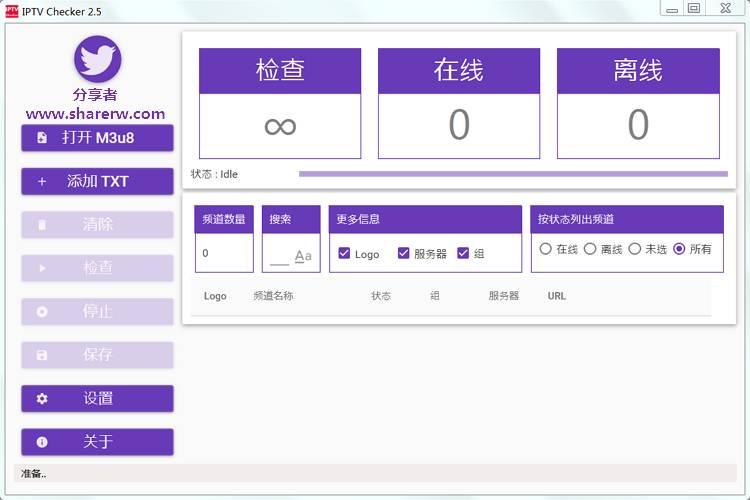Click the stop icon on 停止

(x=42, y=311)
